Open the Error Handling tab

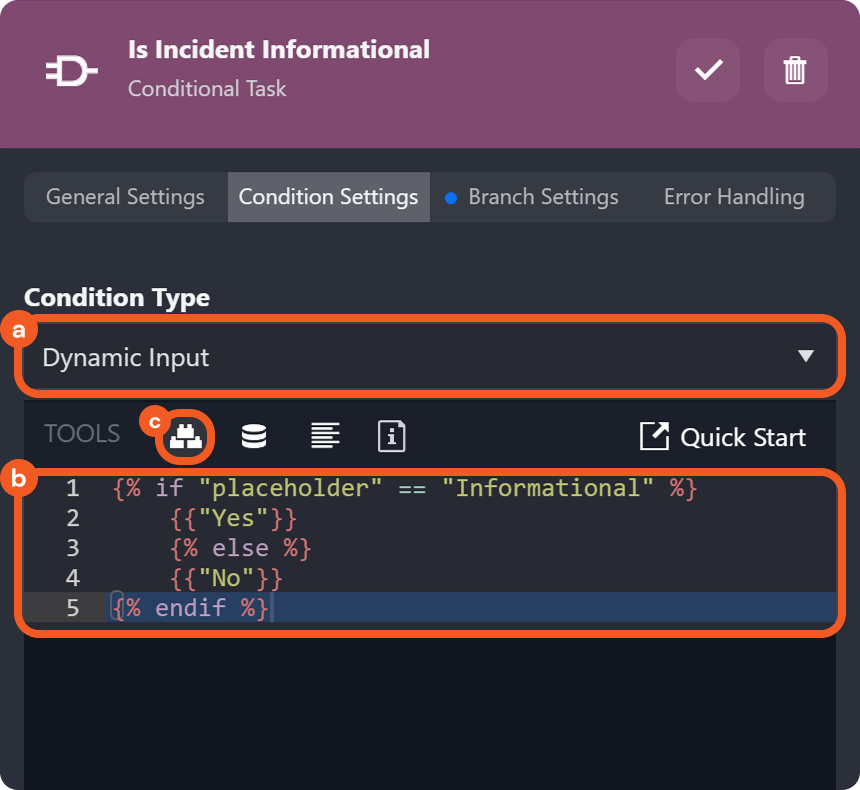[x=733, y=197]
